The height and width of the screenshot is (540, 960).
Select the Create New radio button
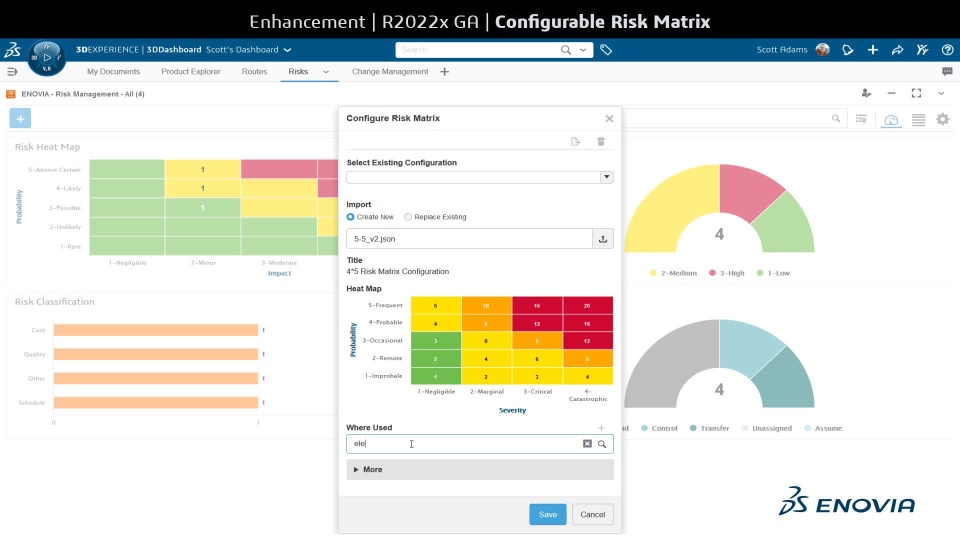point(350,217)
